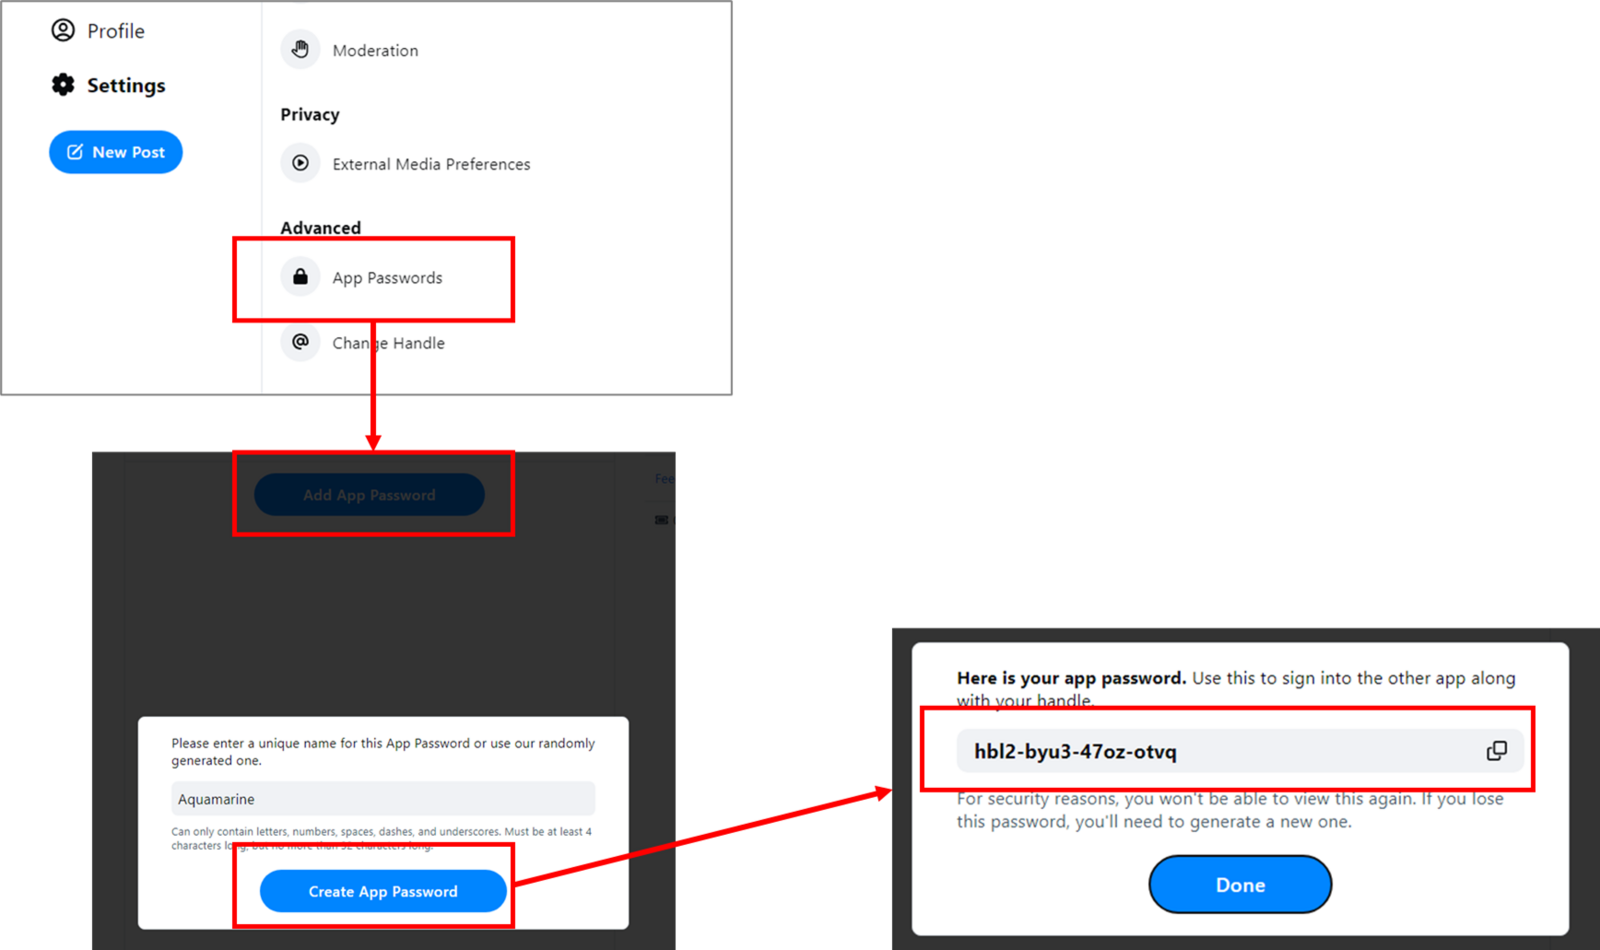The height and width of the screenshot is (950, 1600).
Task: Click the Done button
Action: (x=1240, y=885)
